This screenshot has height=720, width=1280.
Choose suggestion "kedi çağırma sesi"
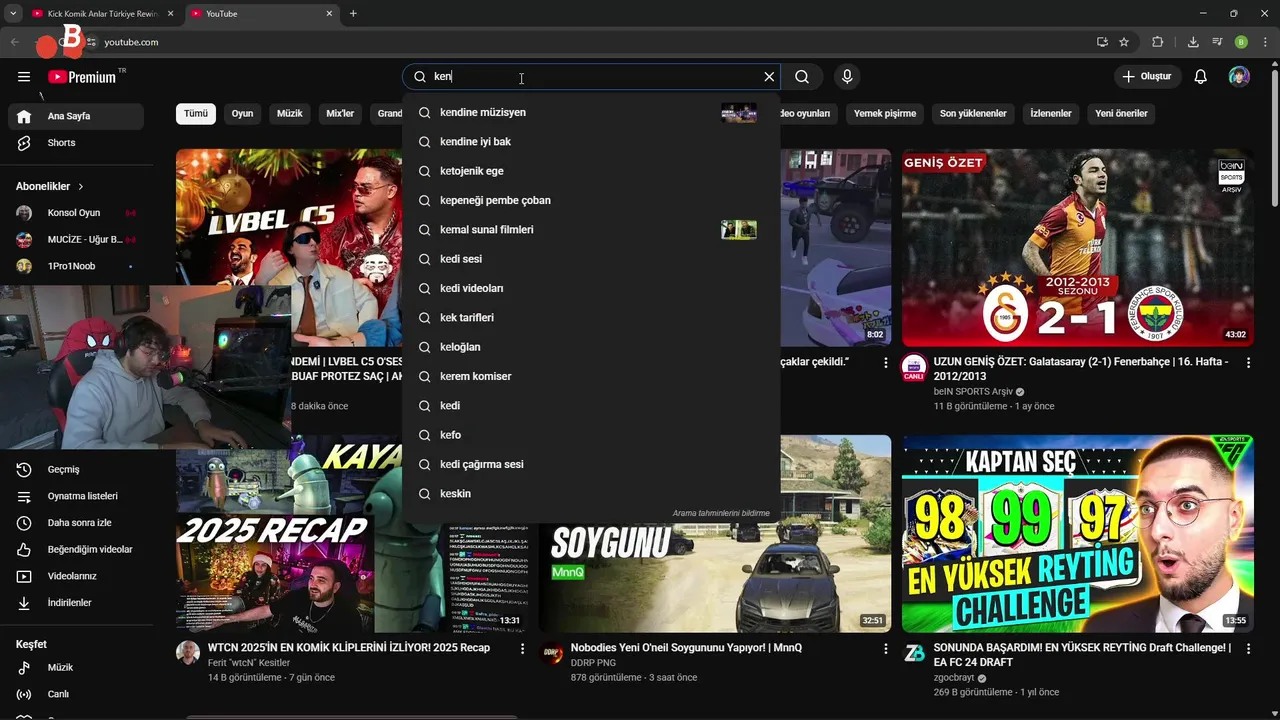[x=591, y=464]
